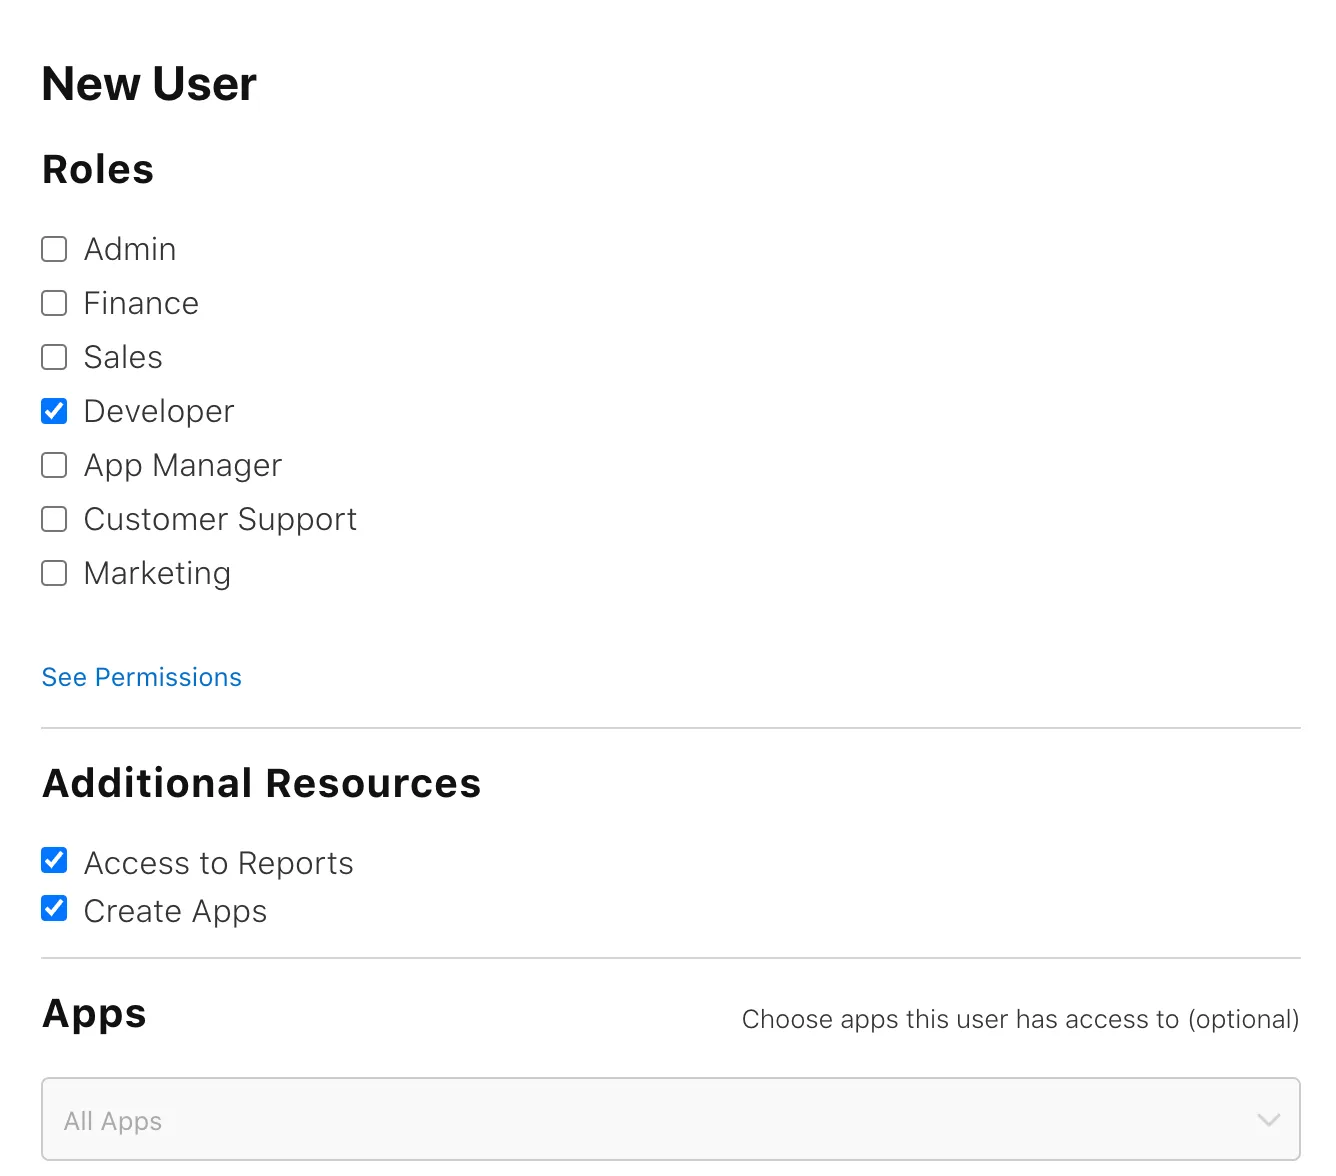The image size is (1336, 1176).
Task: Click the Customer Support label text
Action: point(220,519)
